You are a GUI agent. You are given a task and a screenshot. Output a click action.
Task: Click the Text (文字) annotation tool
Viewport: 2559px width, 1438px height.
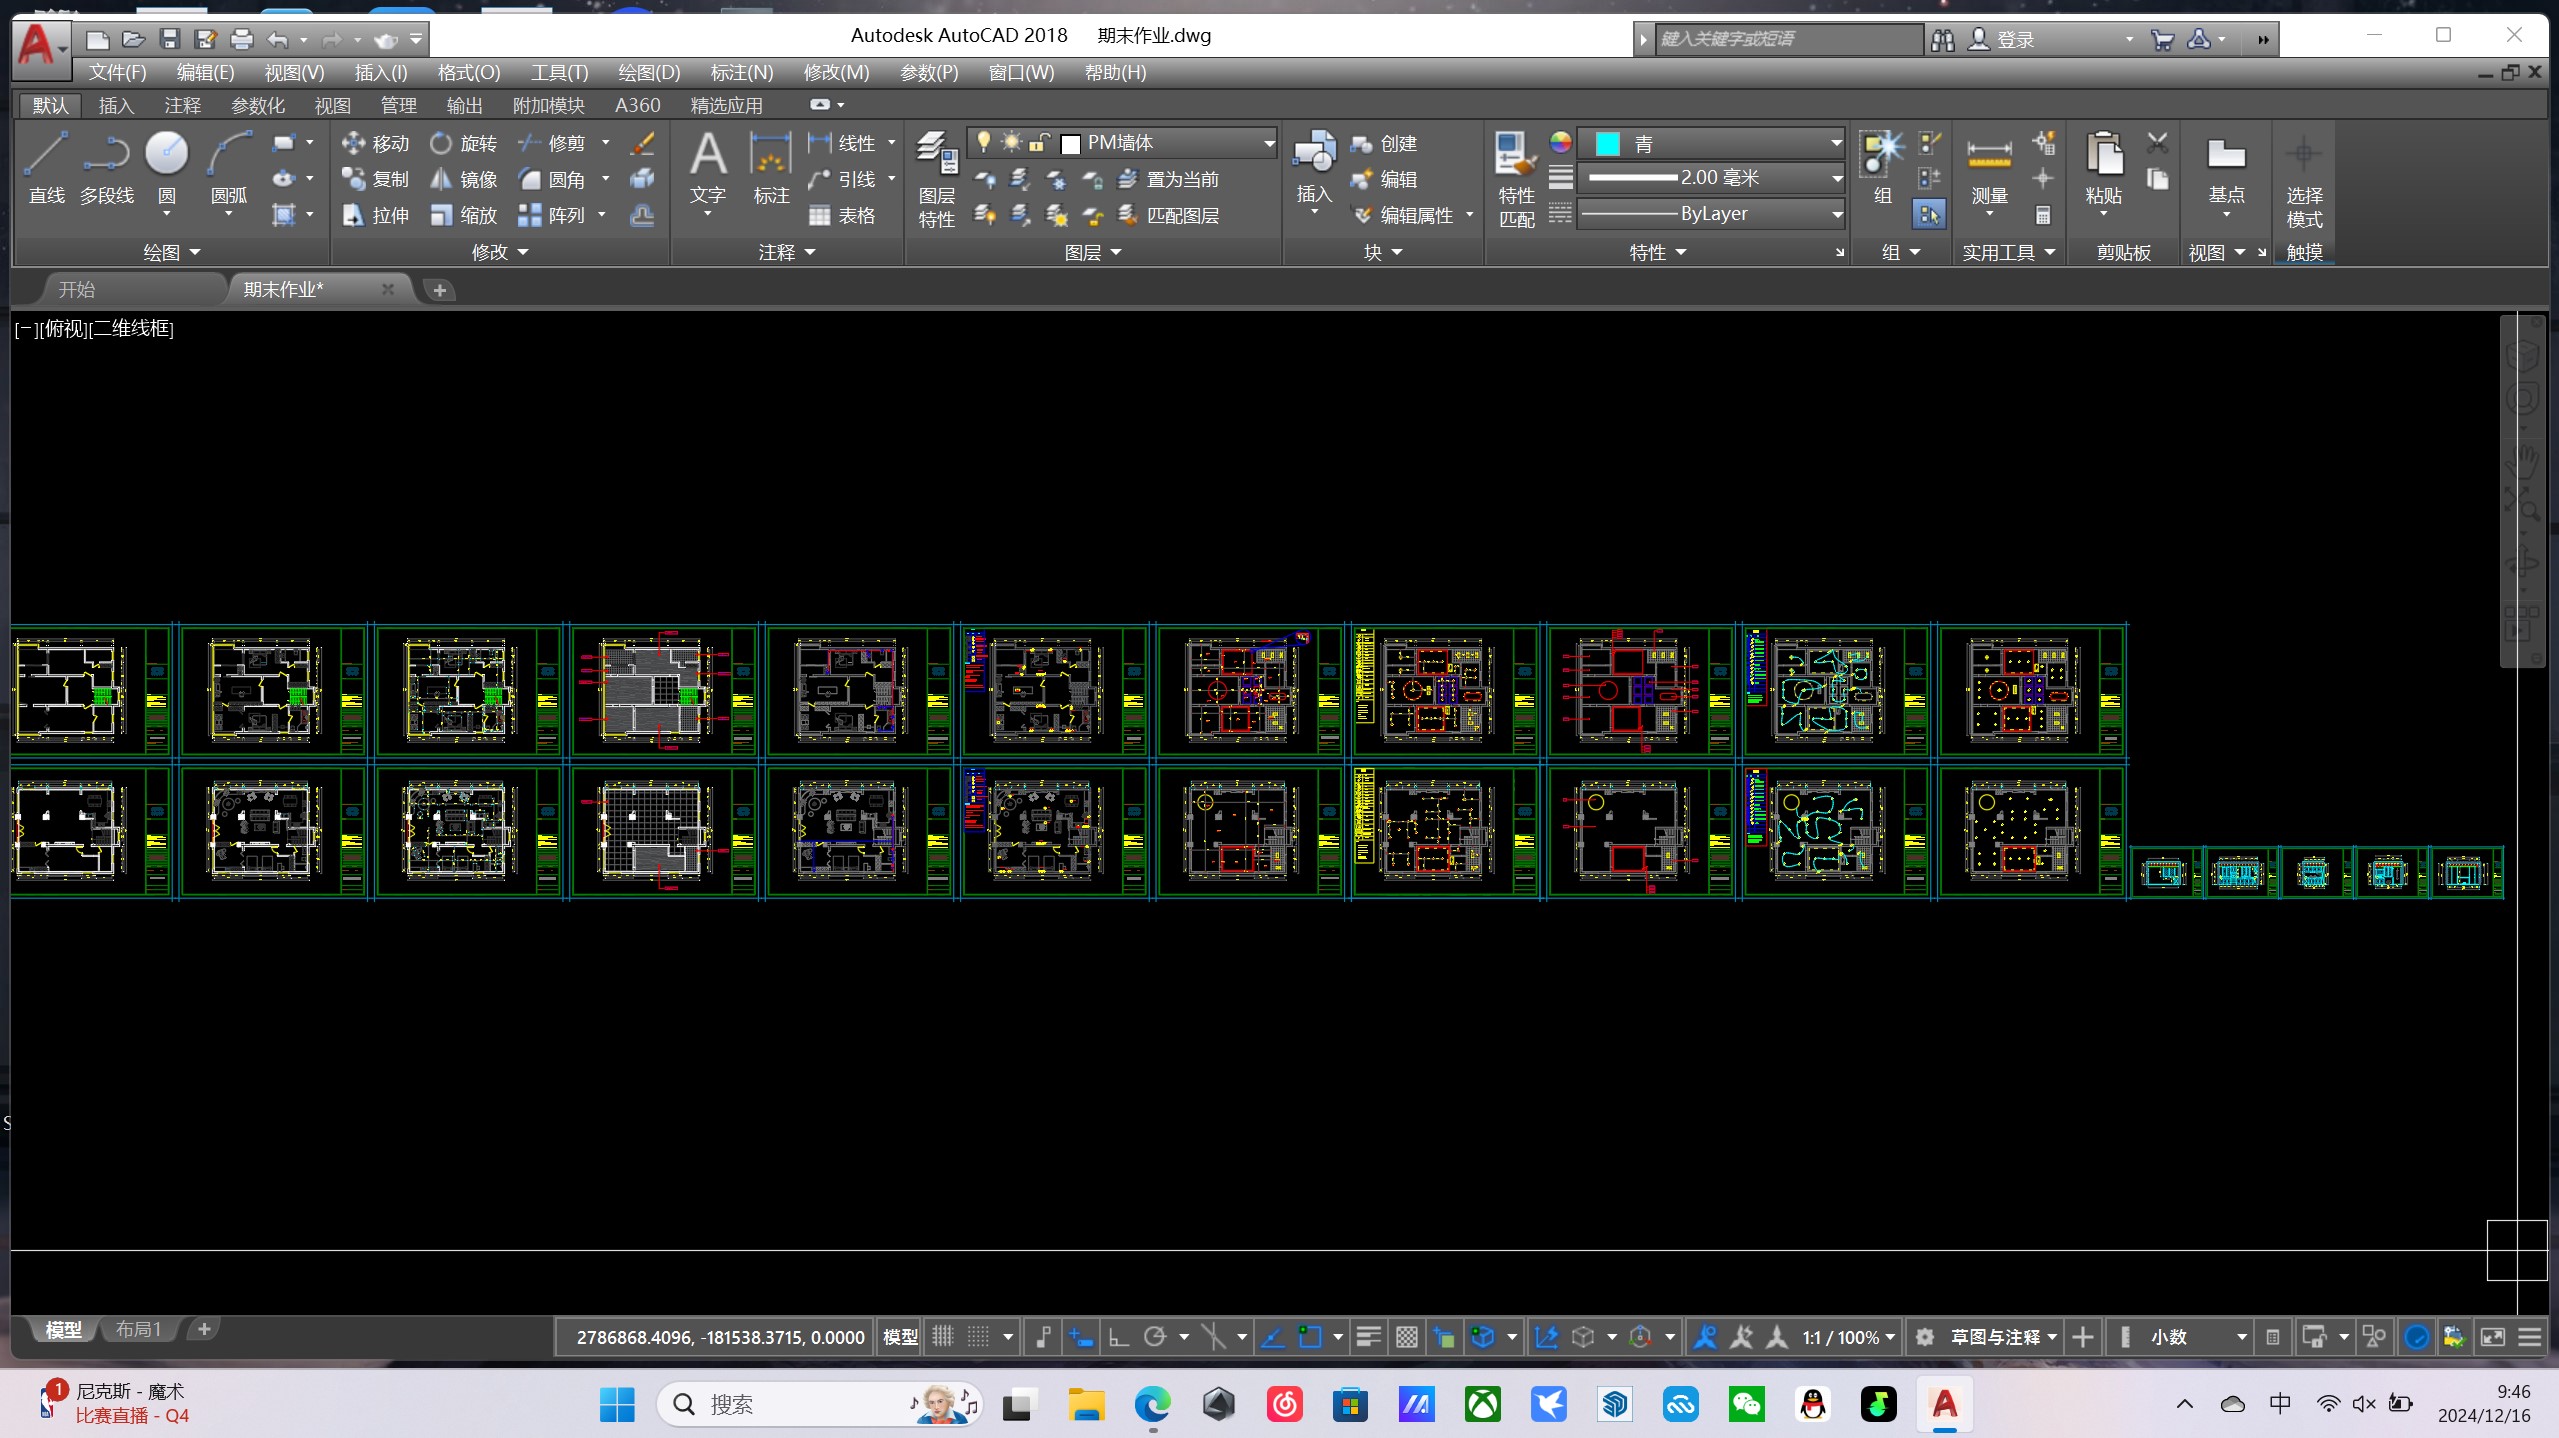coord(707,157)
